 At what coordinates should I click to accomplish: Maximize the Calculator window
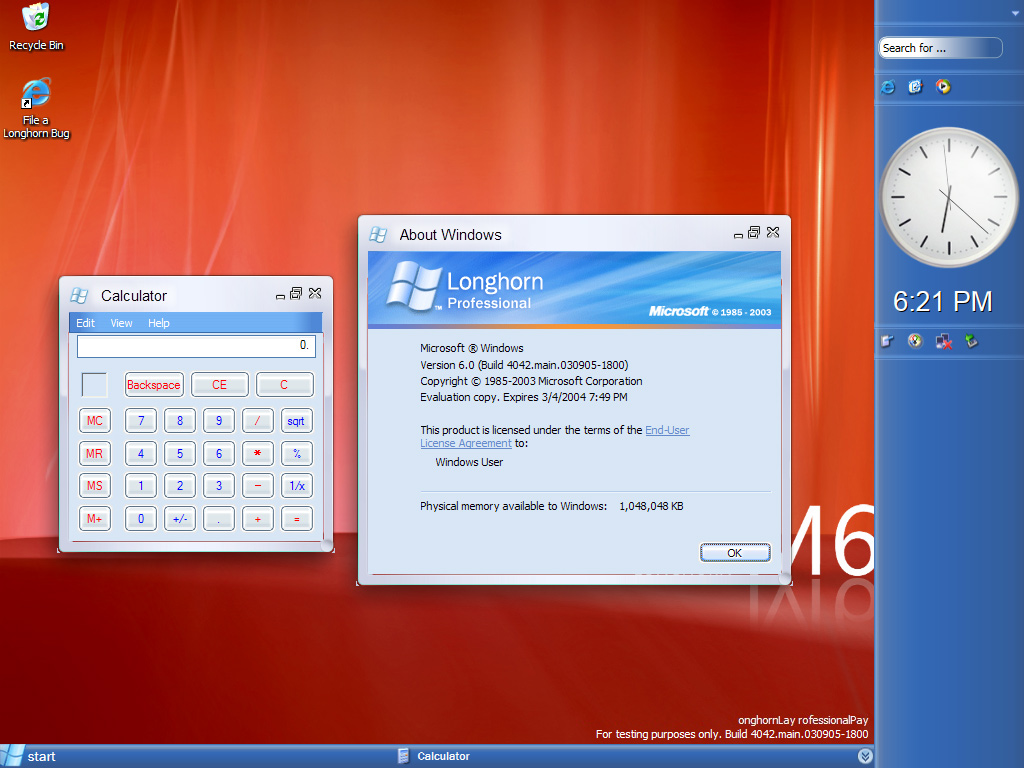click(x=296, y=293)
